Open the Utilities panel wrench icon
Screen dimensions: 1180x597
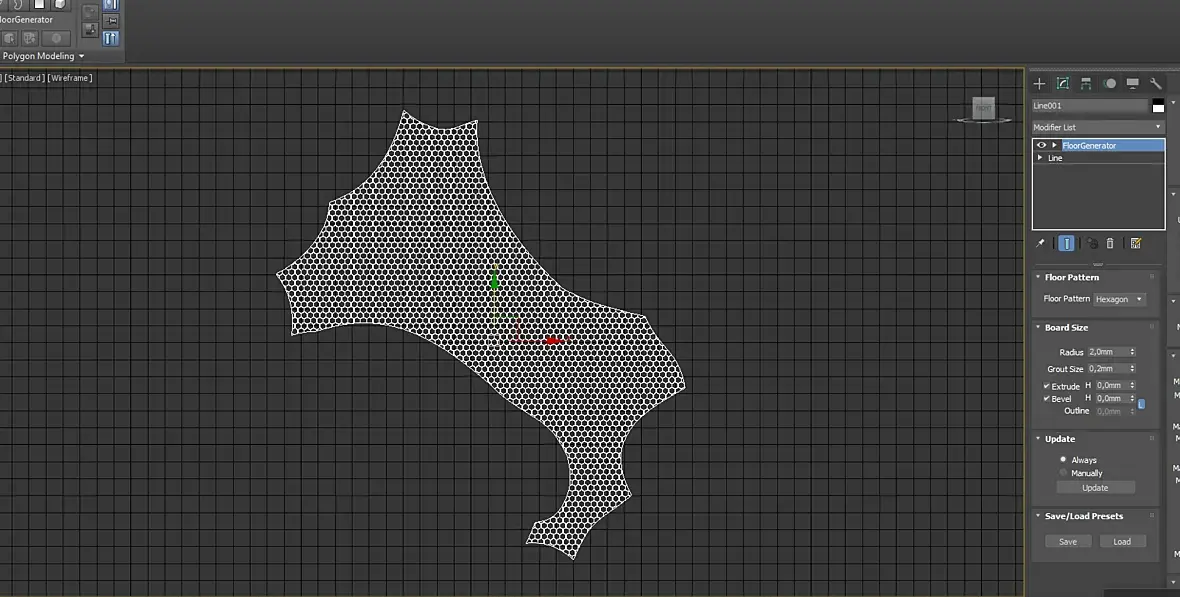[x=1156, y=84]
